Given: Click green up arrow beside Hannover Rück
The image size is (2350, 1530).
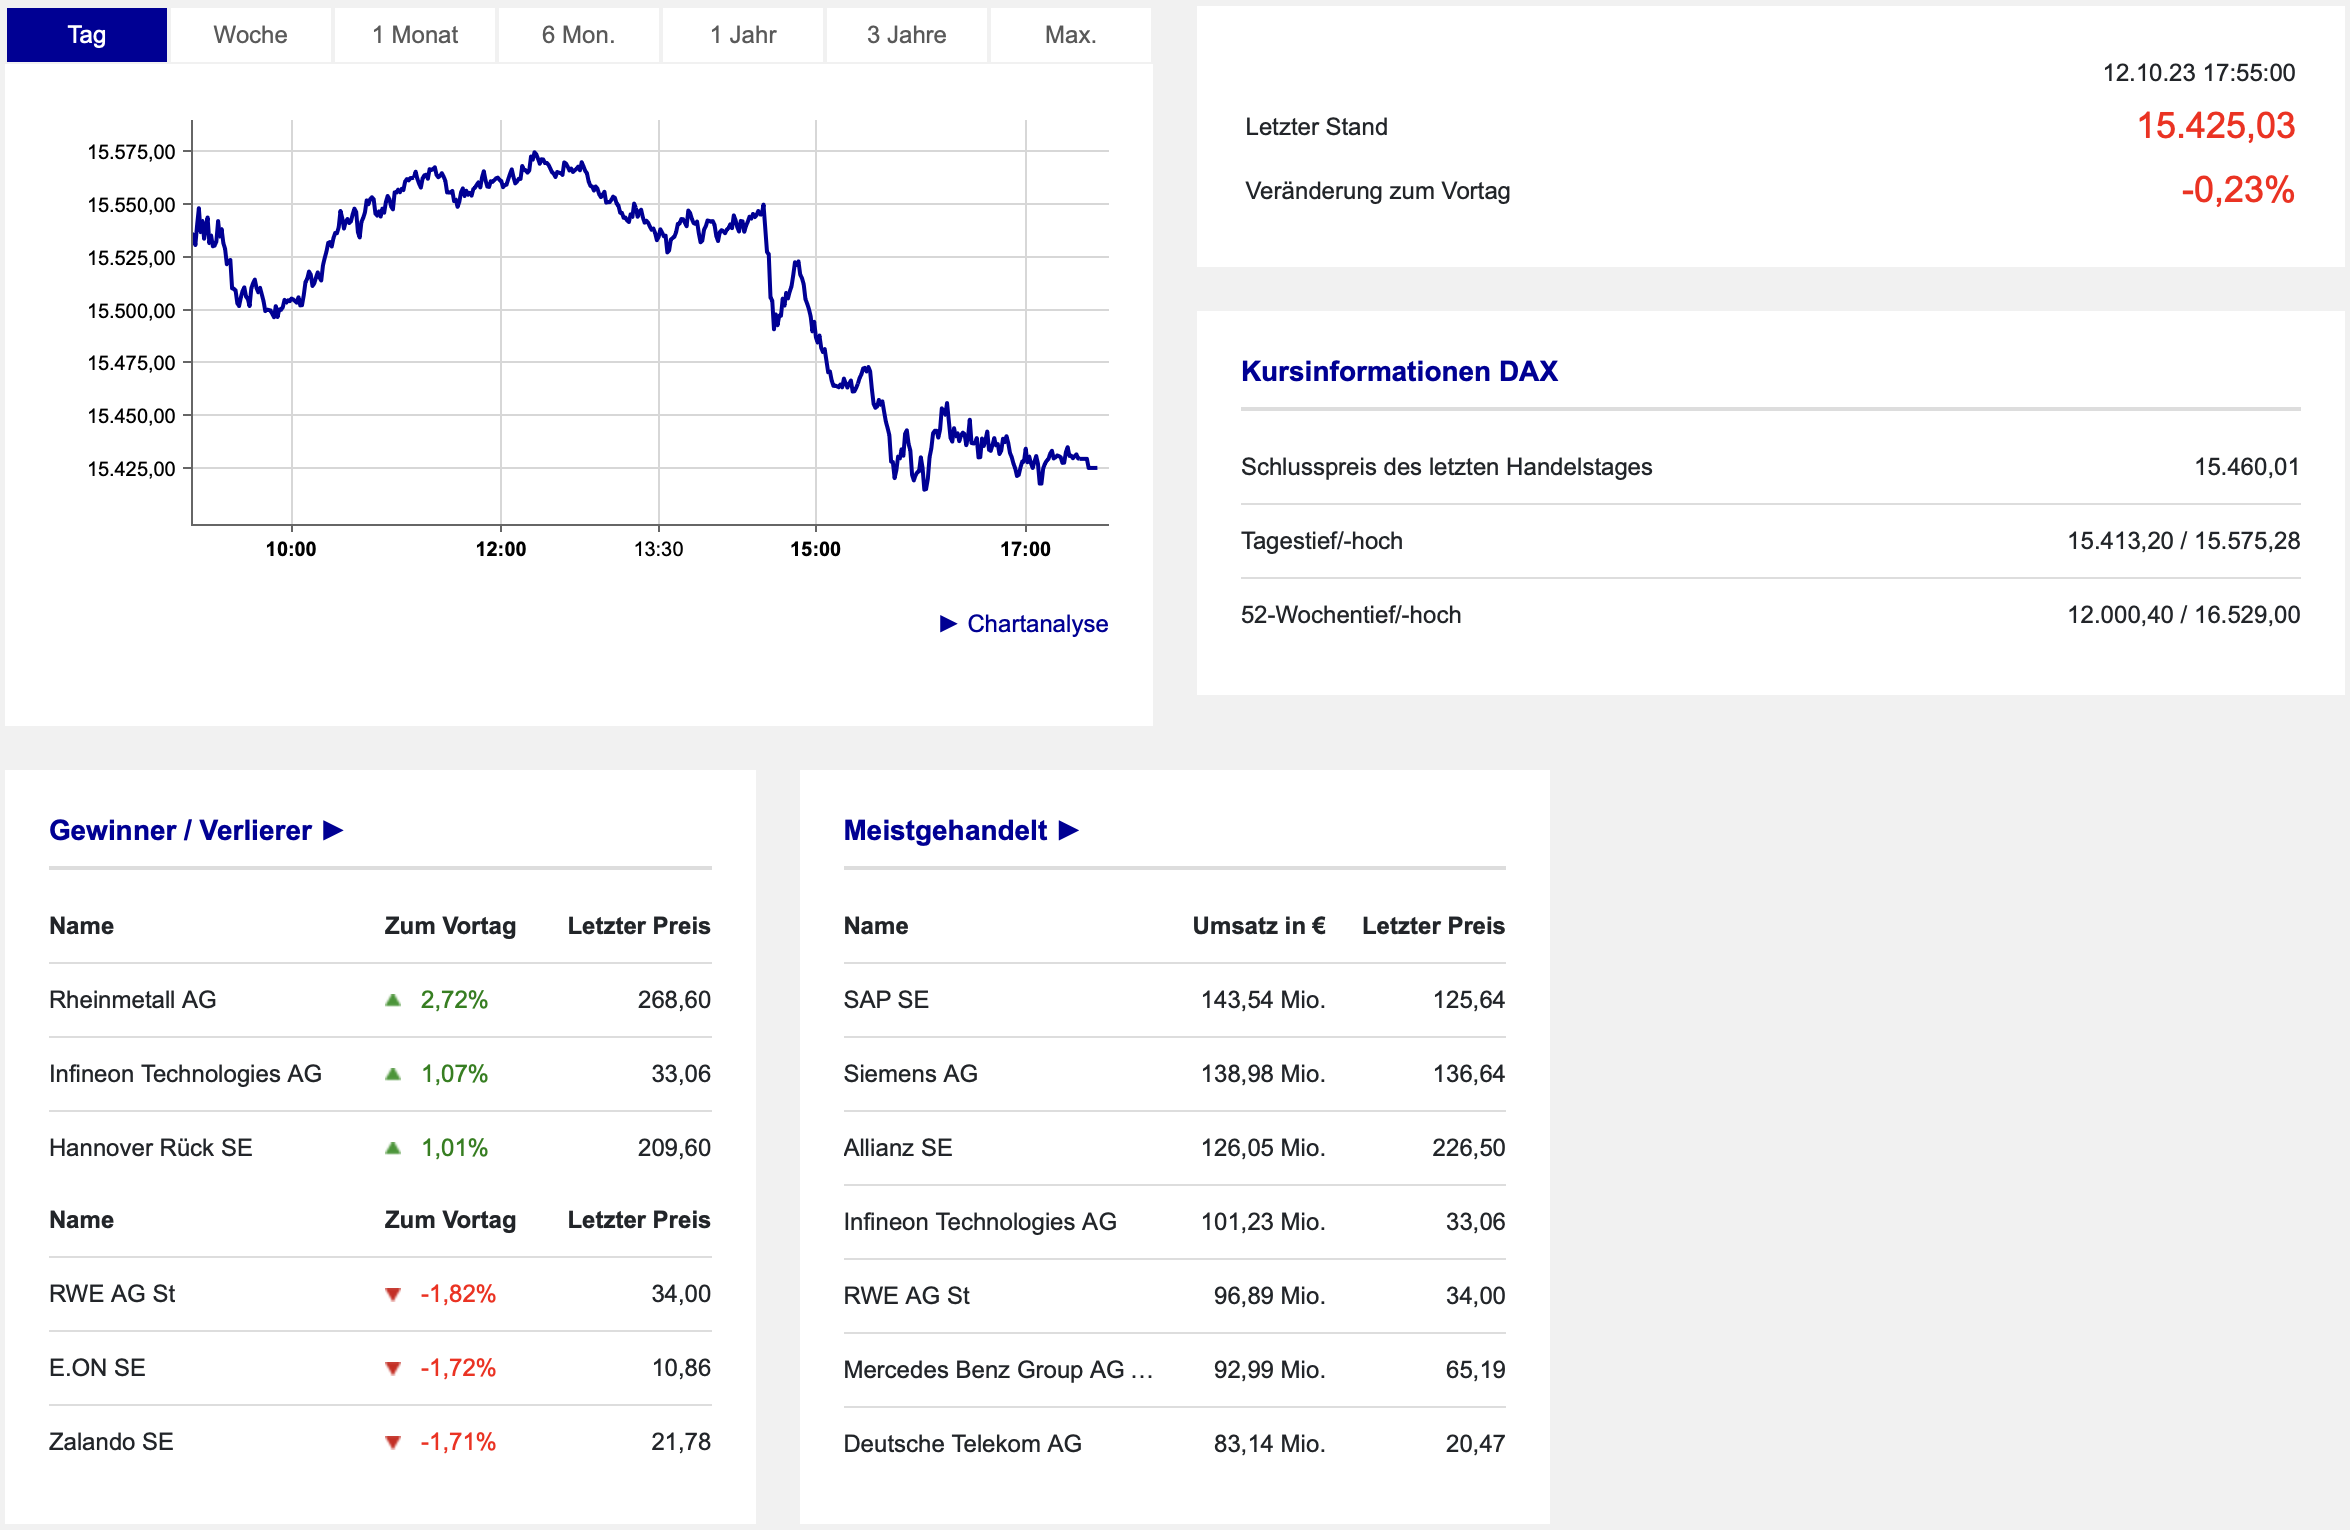Looking at the screenshot, I should tap(393, 1148).
